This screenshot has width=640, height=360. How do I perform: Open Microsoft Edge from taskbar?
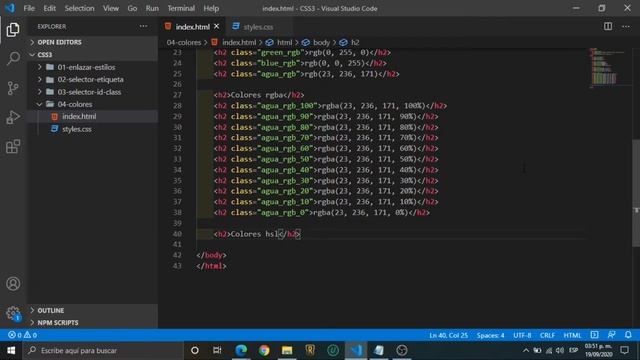click(241, 350)
